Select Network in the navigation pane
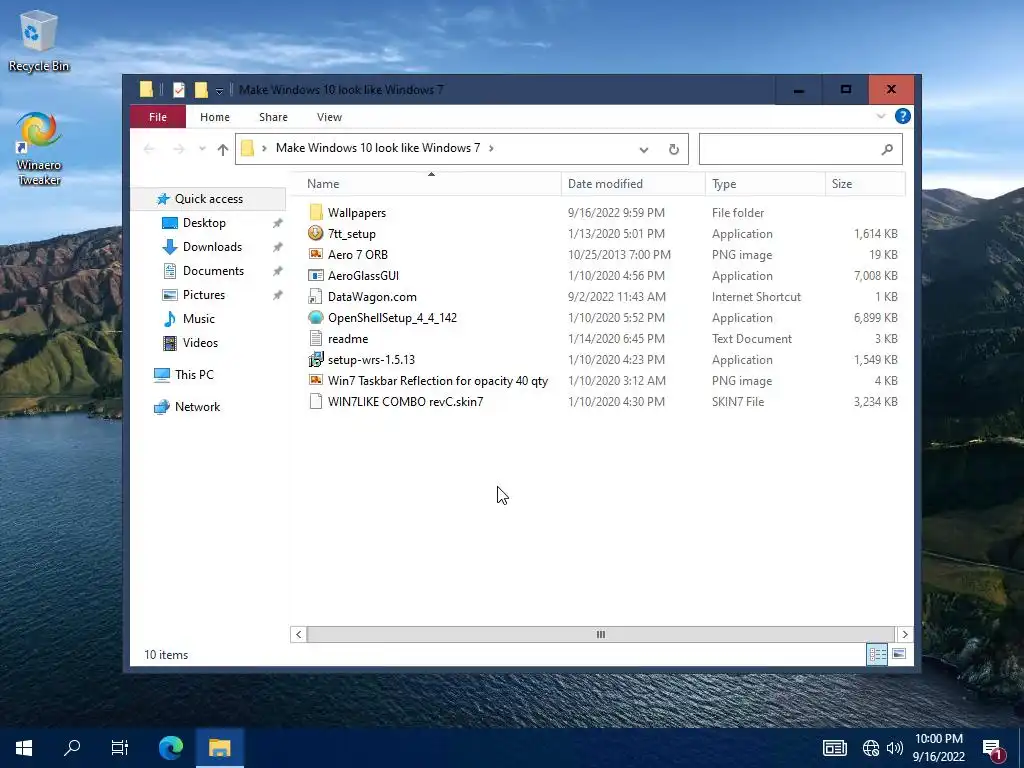Screen dimensions: 1024x768 pos(197,407)
